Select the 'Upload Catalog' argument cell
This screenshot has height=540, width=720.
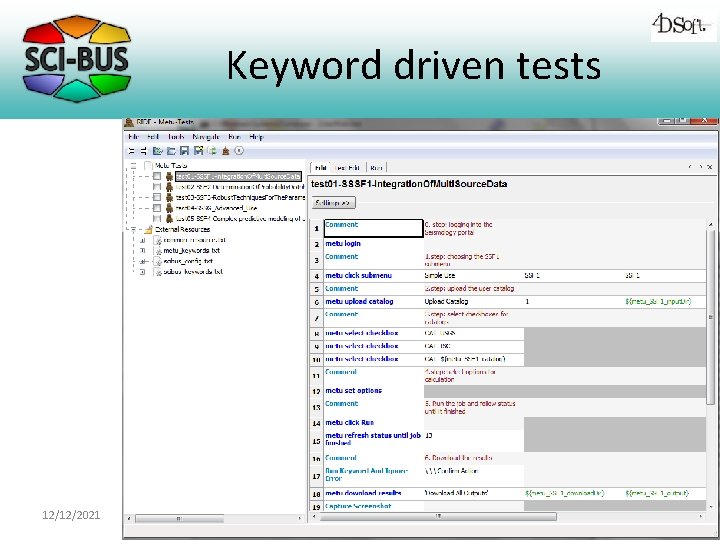click(474, 302)
